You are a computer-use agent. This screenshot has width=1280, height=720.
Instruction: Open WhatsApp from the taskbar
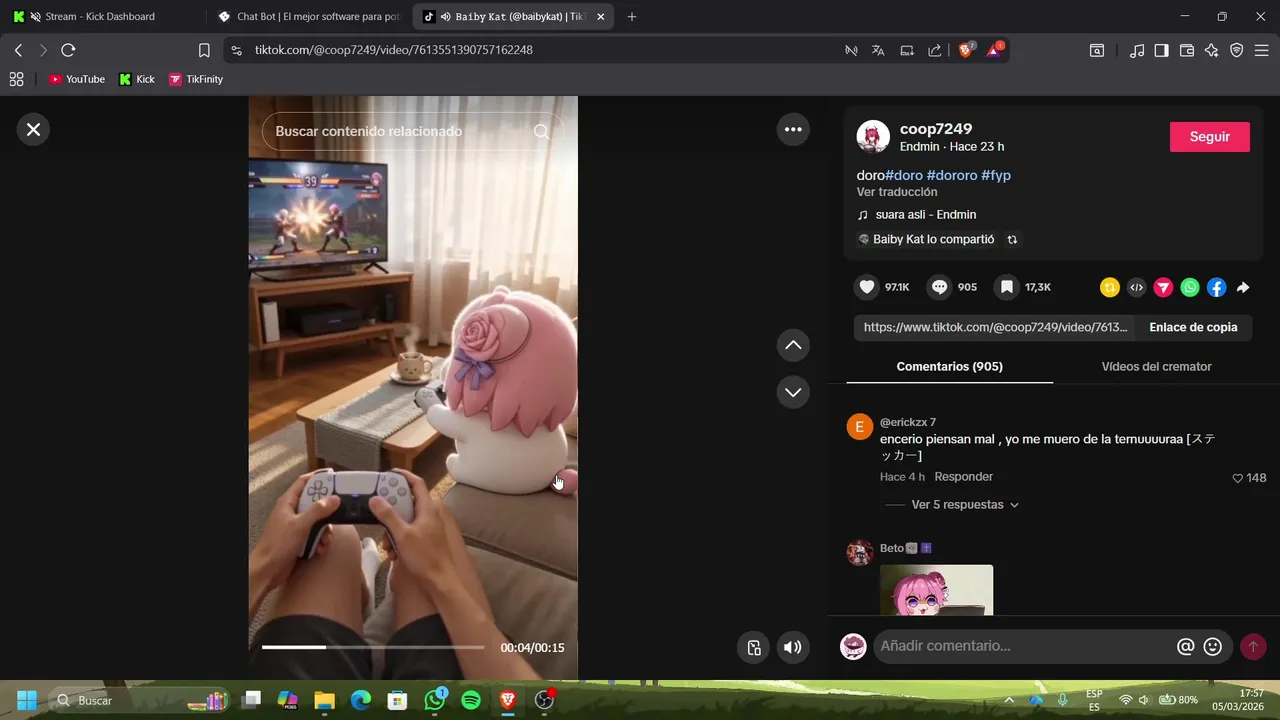(435, 700)
